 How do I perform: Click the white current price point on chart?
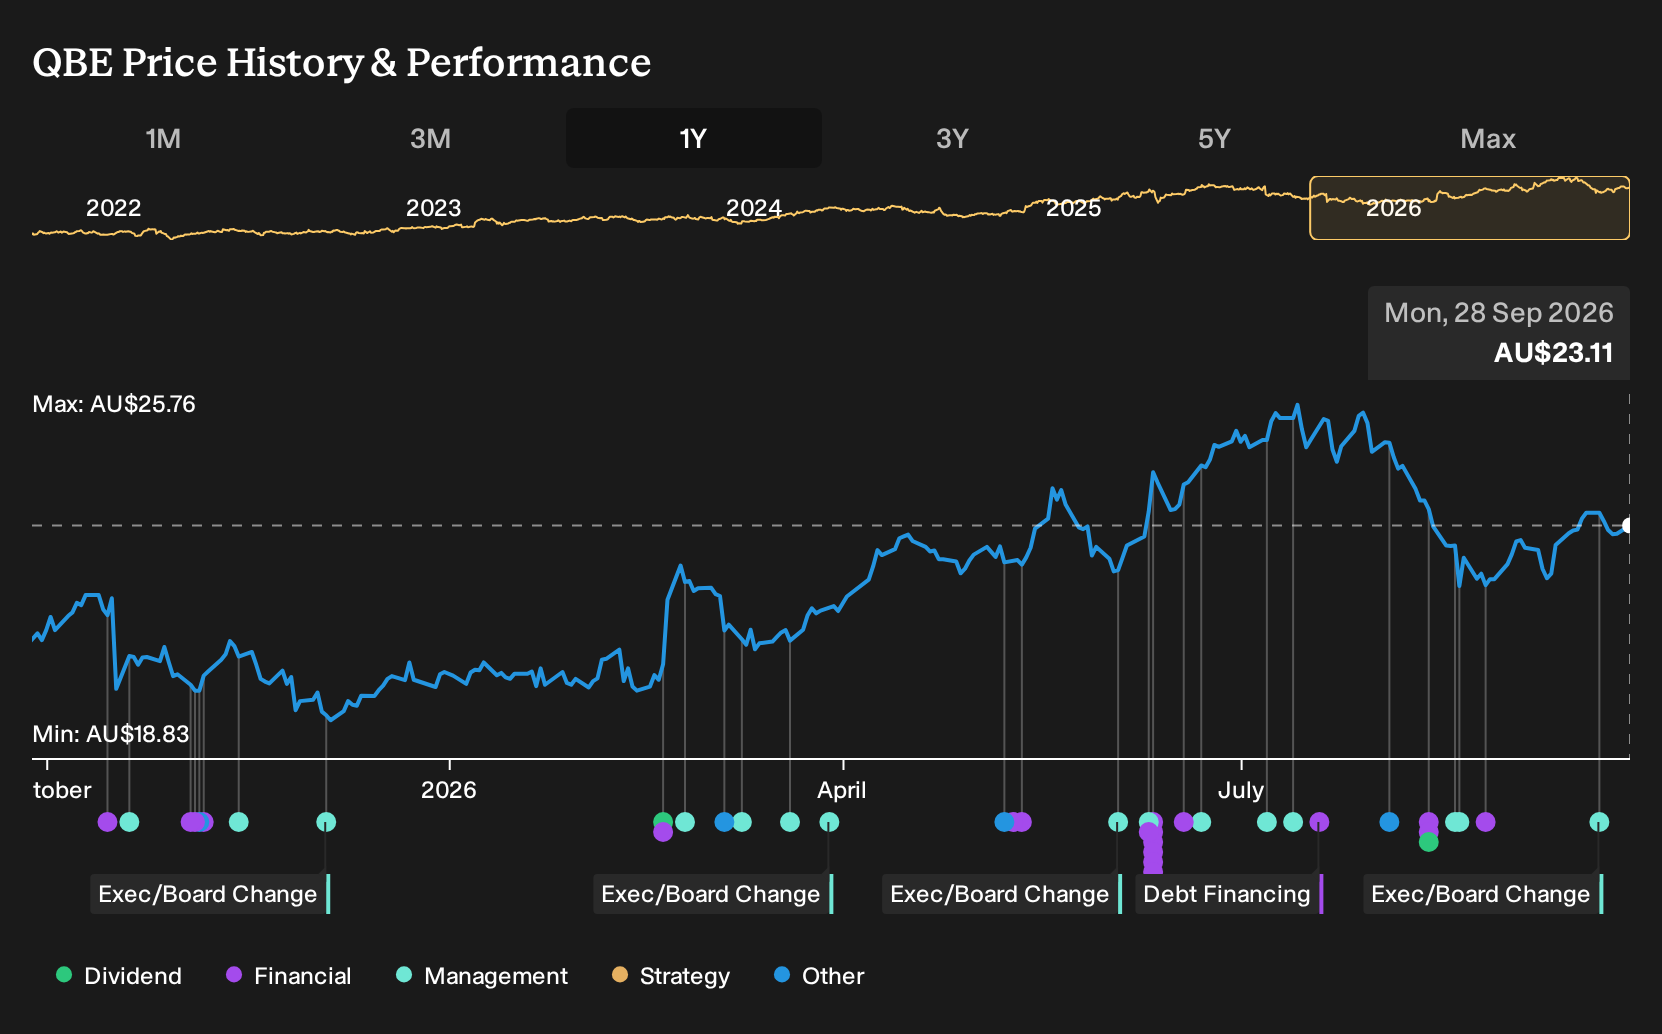point(1628,525)
